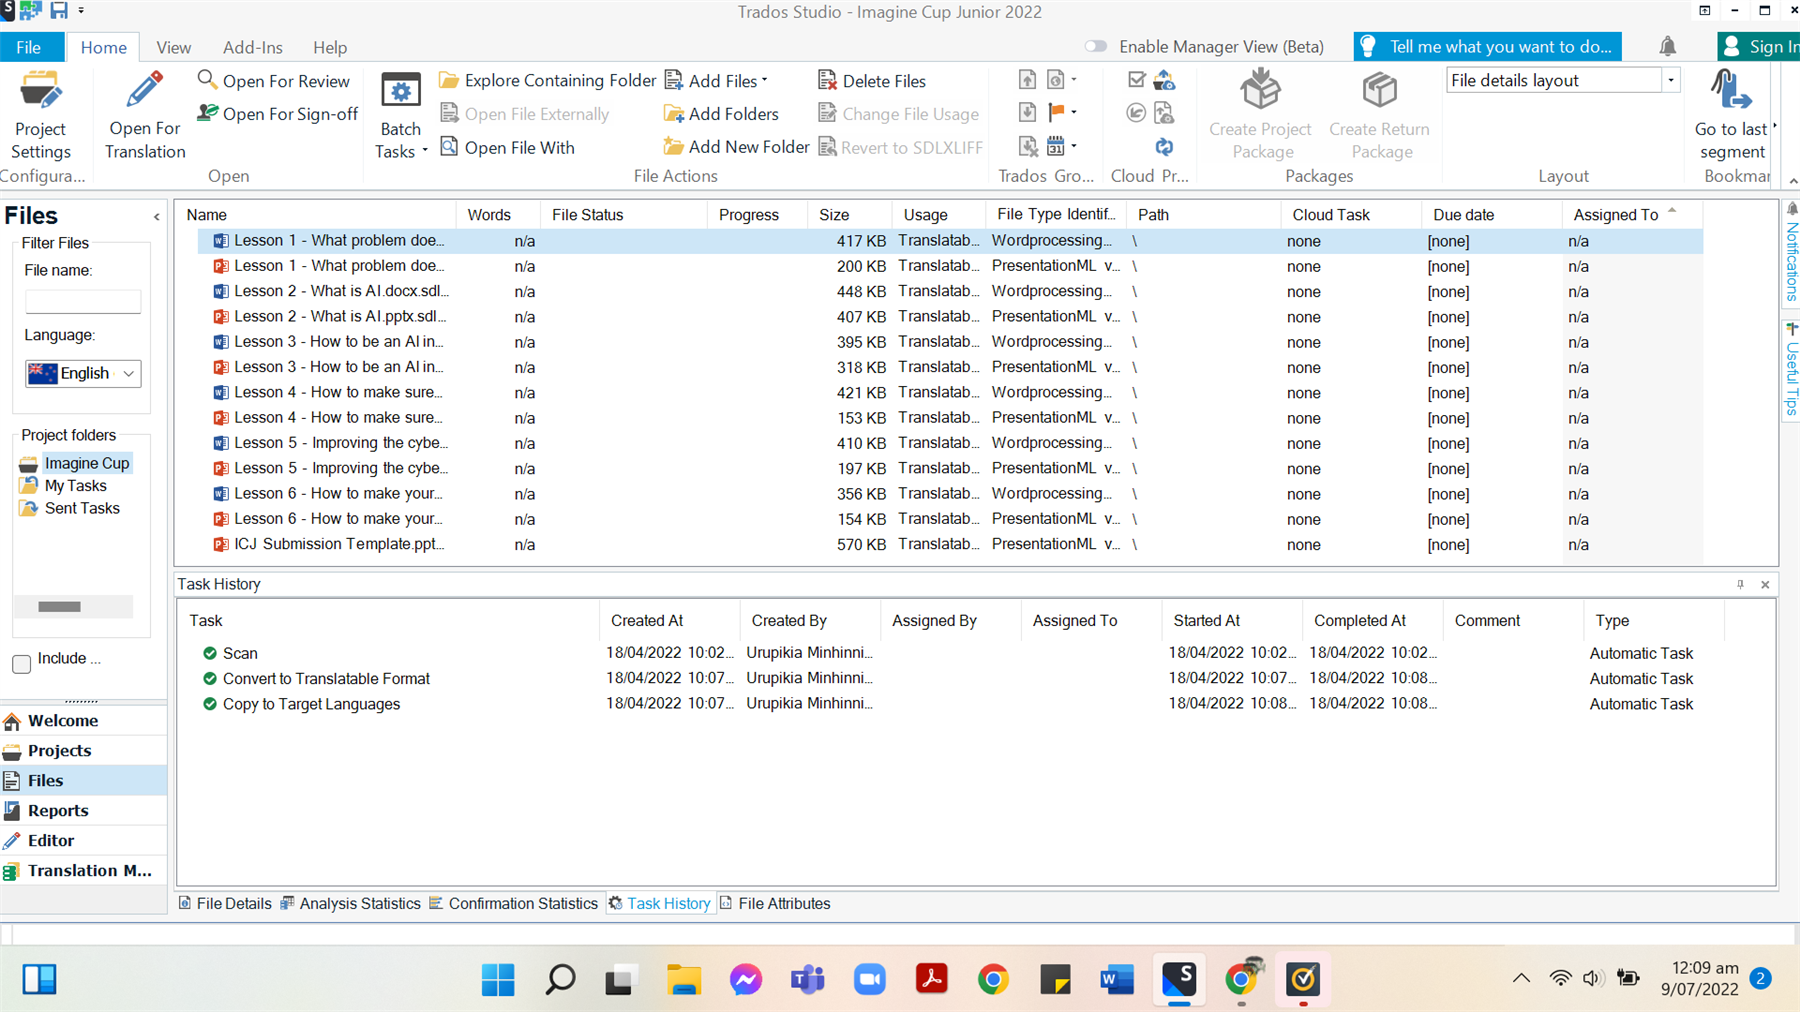Click the notifications bell icon

(1667, 46)
